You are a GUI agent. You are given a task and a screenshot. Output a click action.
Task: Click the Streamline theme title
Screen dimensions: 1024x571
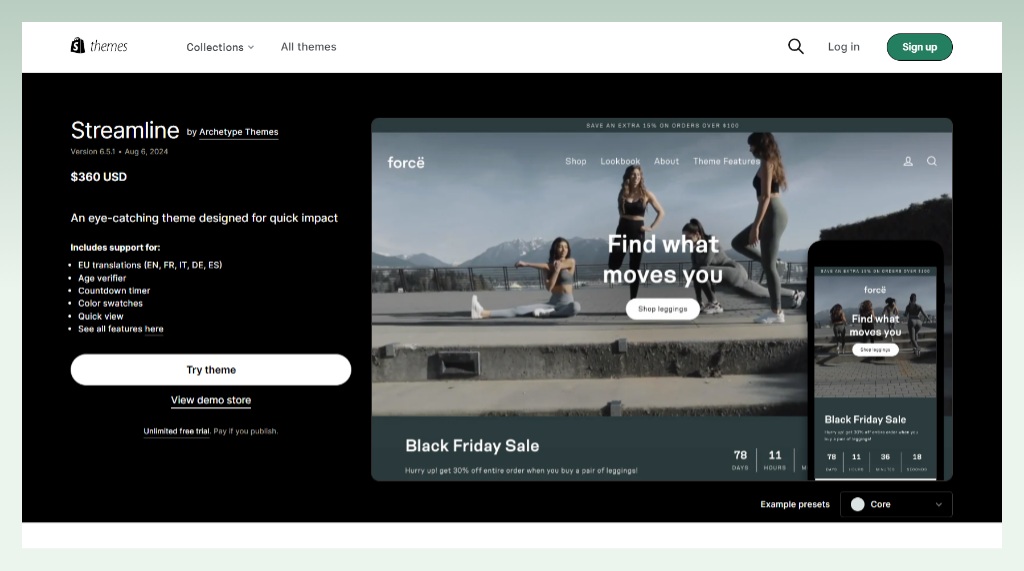click(x=125, y=130)
